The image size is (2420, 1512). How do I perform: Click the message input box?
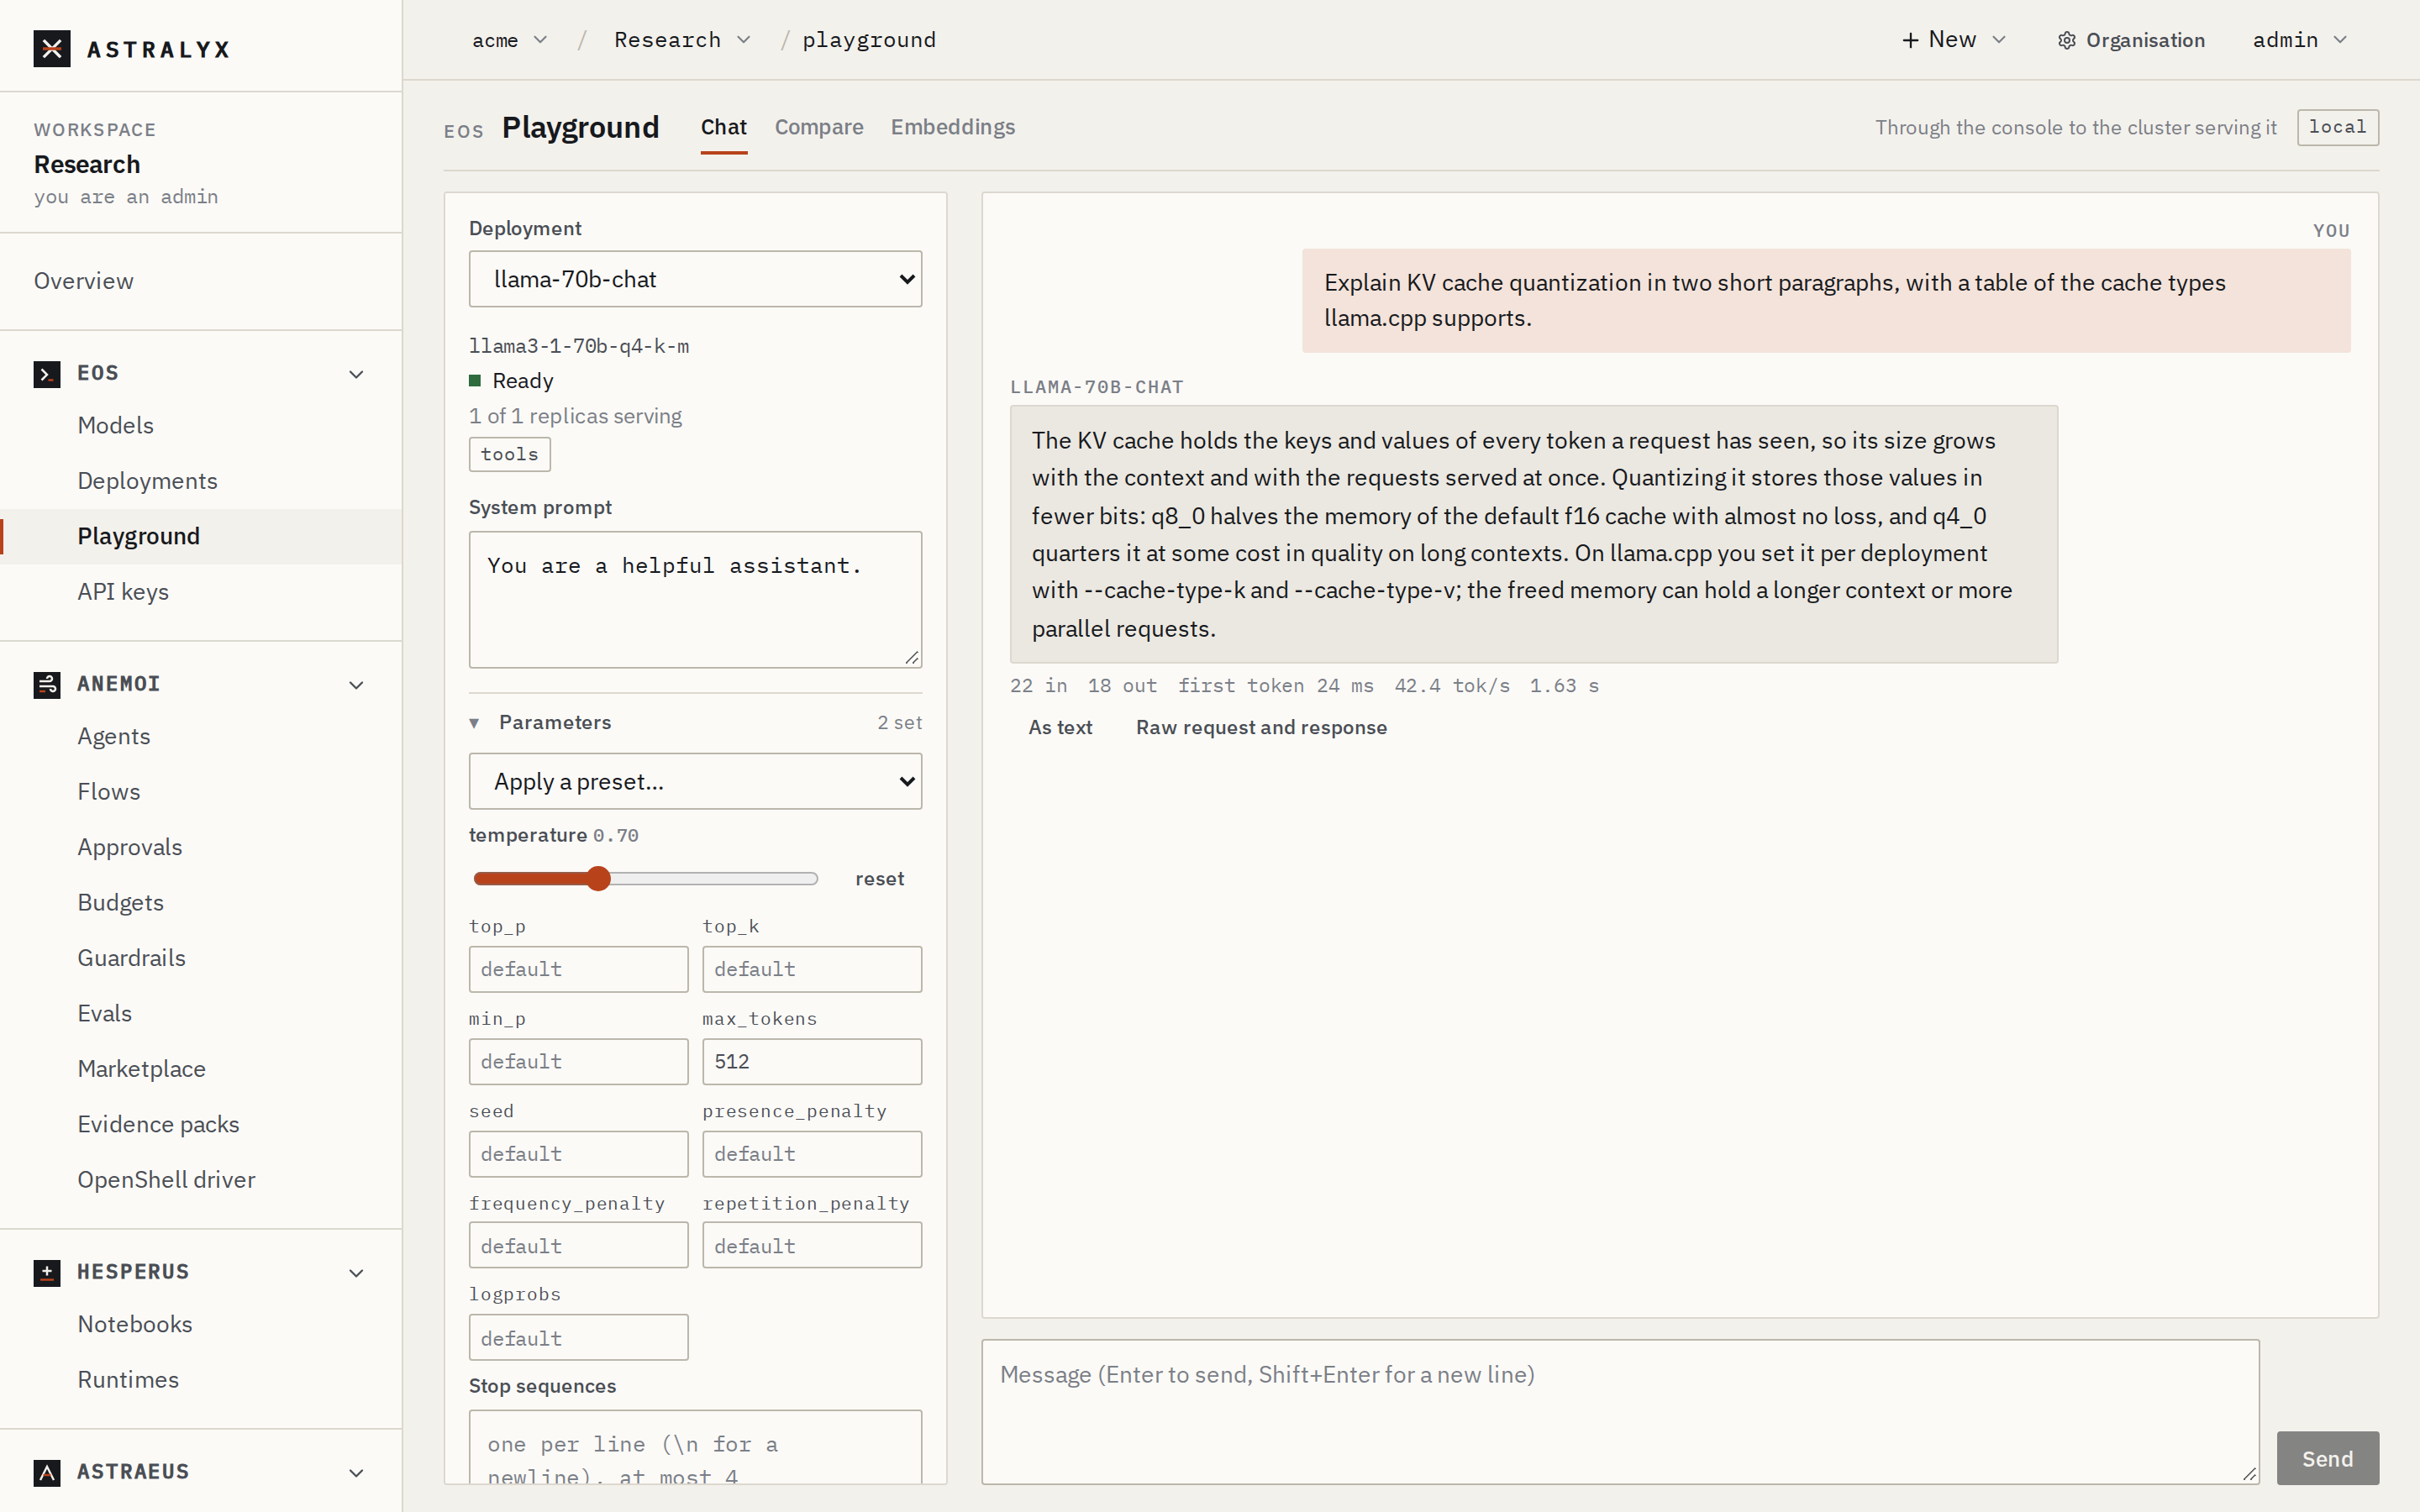pyautogui.click(x=1620, y=1412)
